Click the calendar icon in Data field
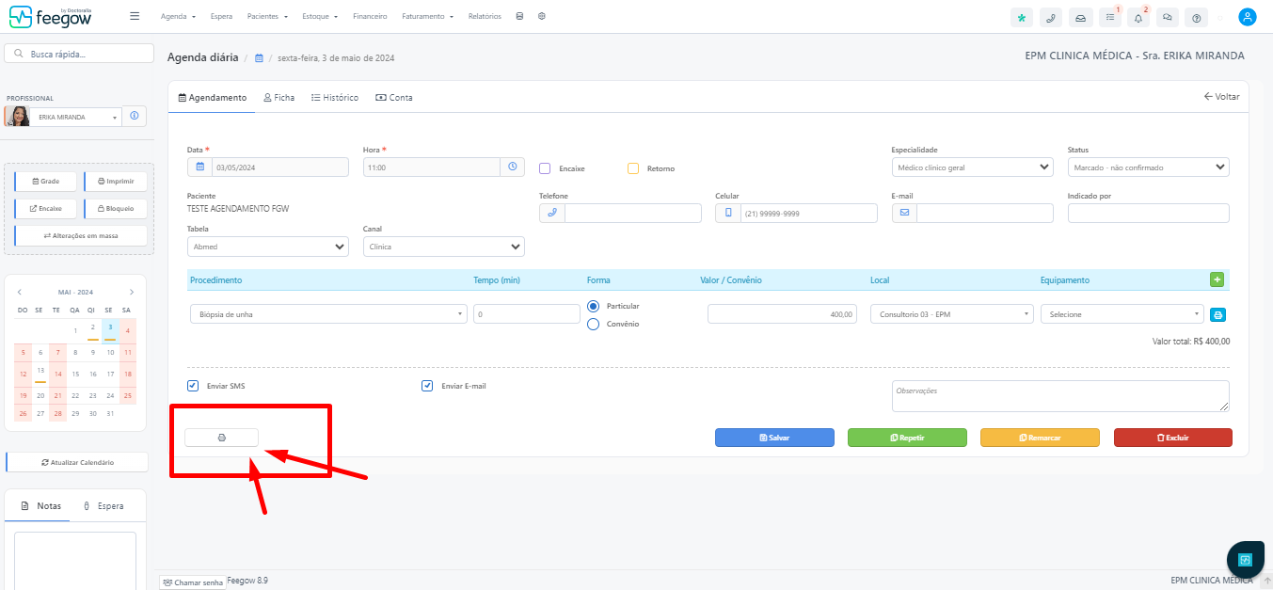 199,168
